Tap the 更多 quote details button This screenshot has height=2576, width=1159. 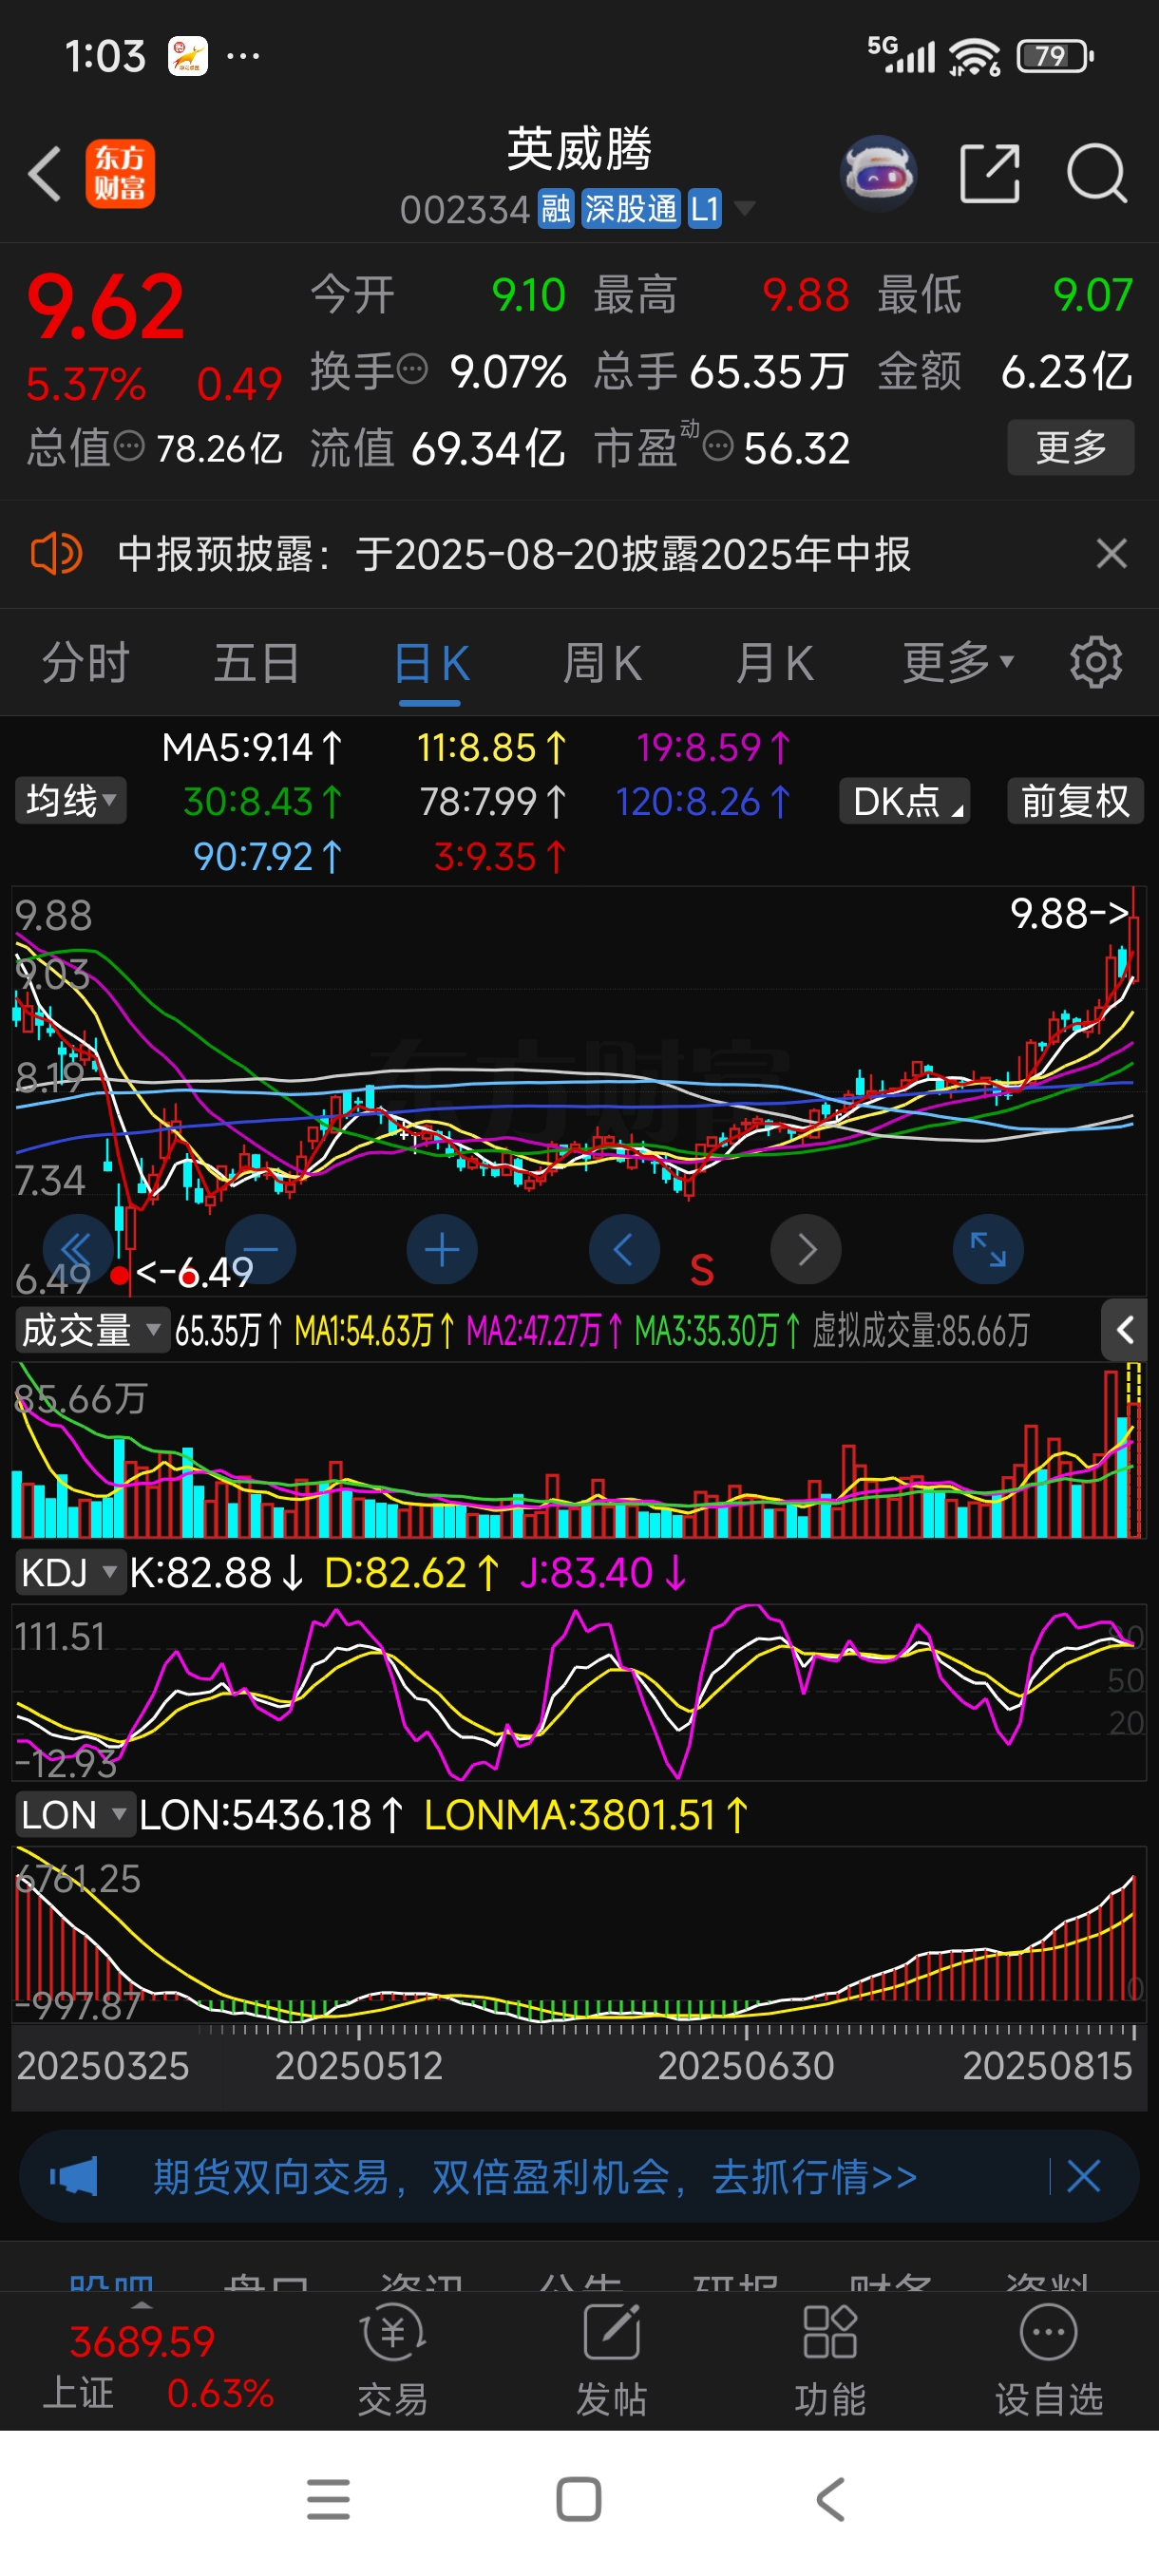coord(1070,447)
